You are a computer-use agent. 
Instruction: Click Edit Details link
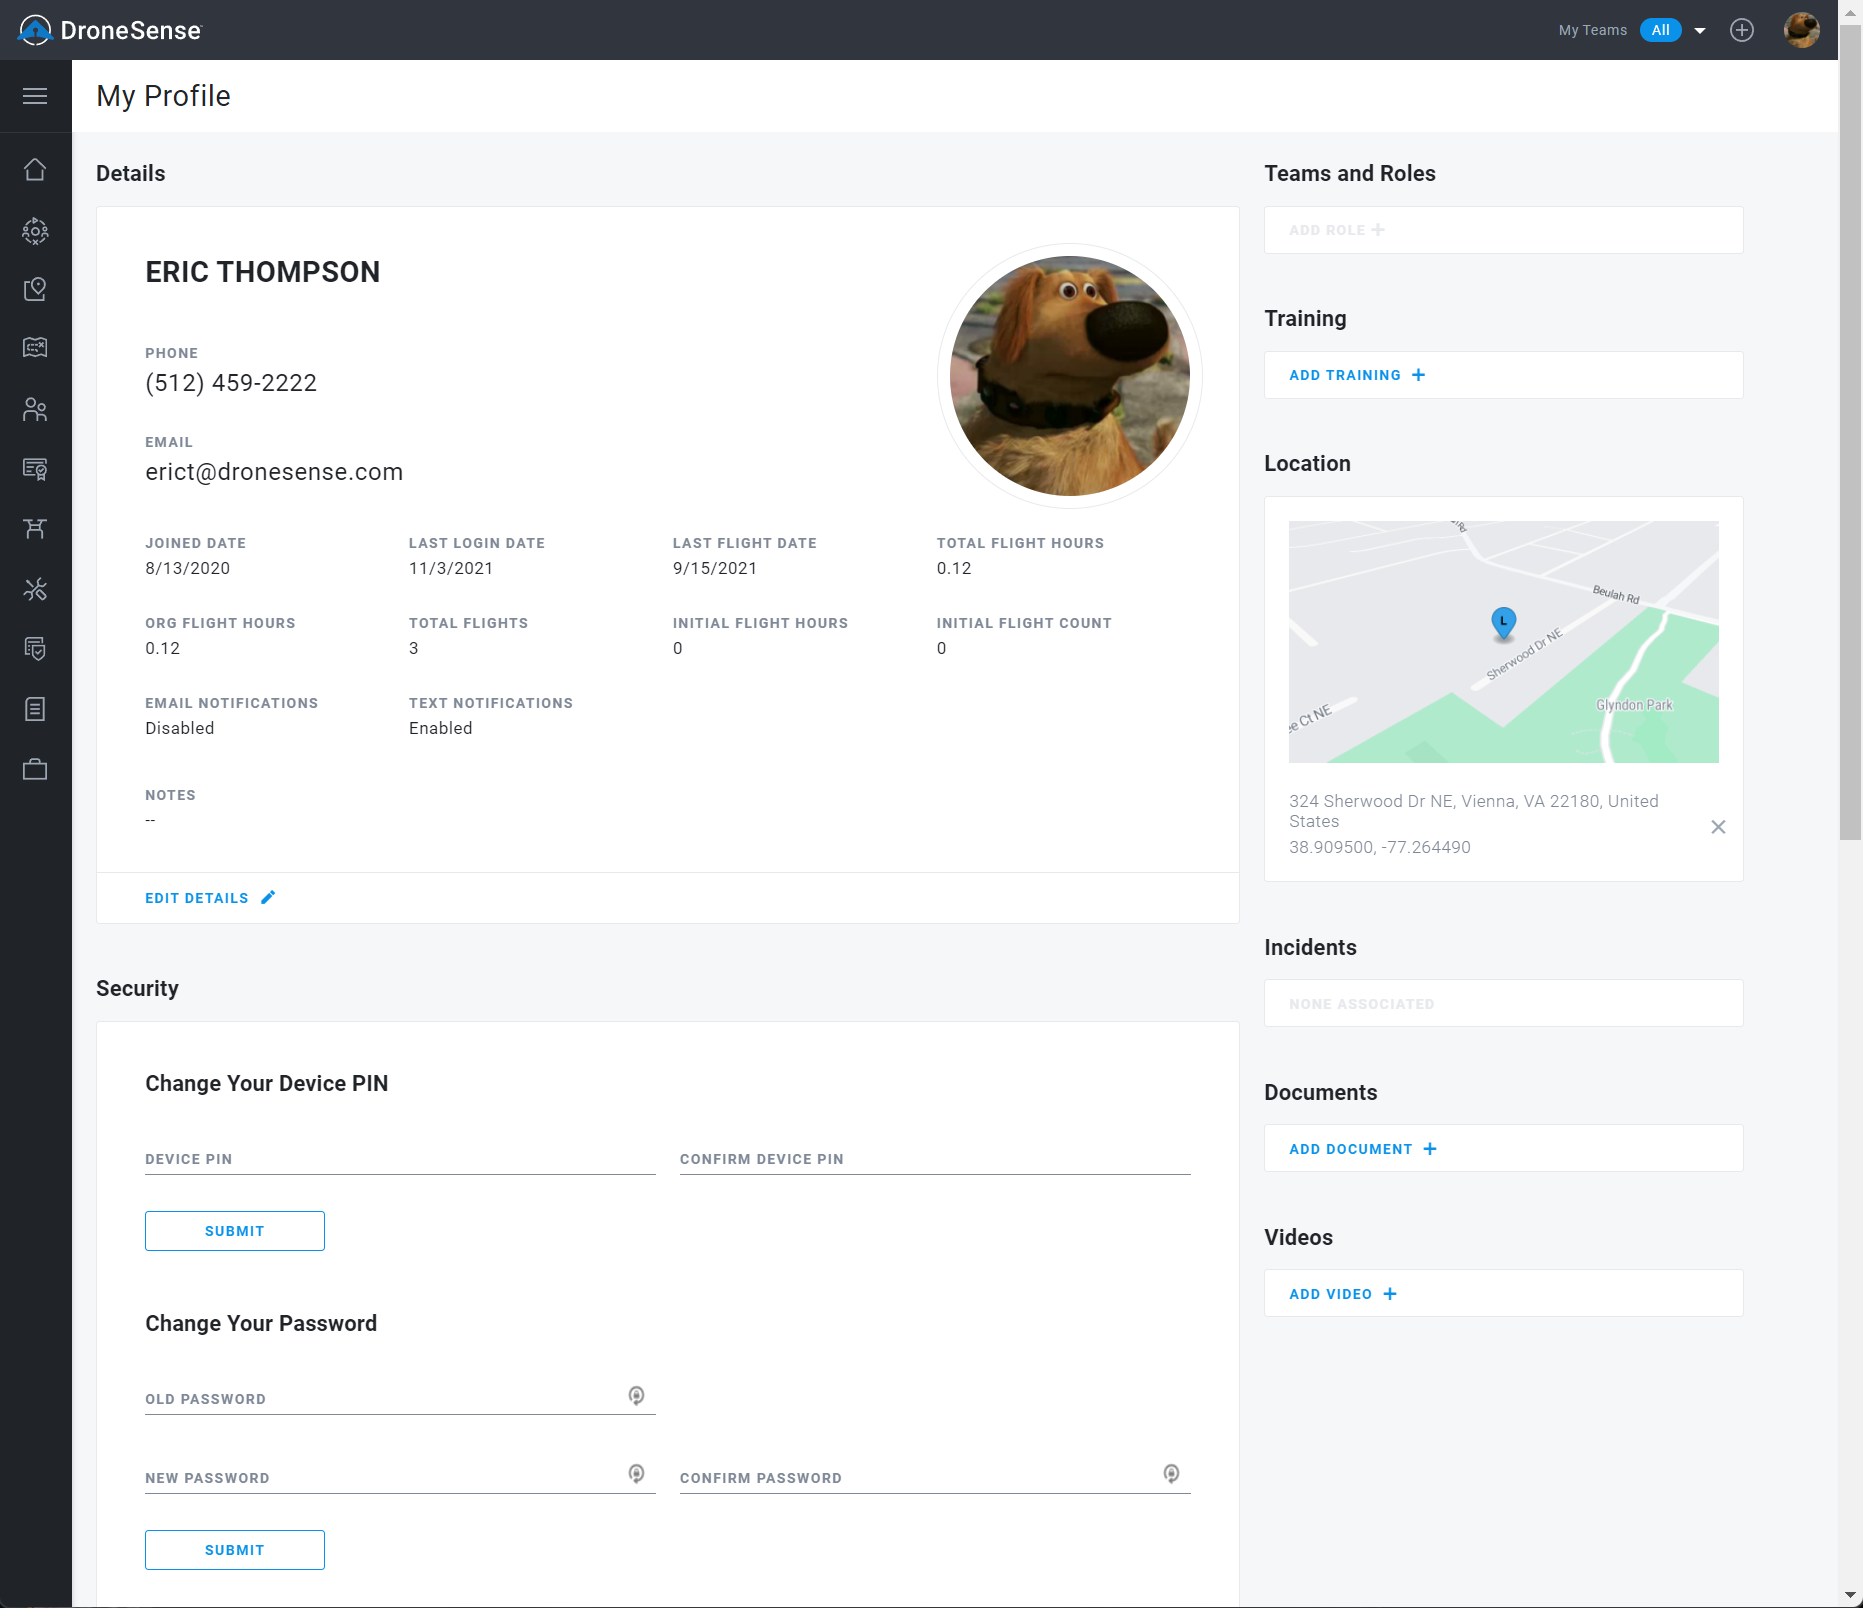(x=197, y=898)
